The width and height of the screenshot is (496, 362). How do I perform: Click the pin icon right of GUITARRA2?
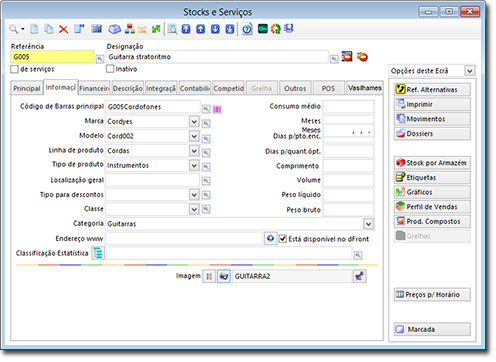[359, 276]
